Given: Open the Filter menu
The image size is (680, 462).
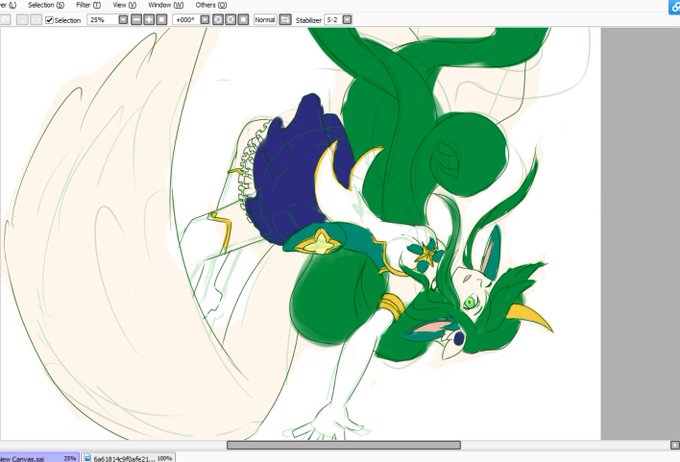Looking at the screenshot, I should [x=88, y=5].
